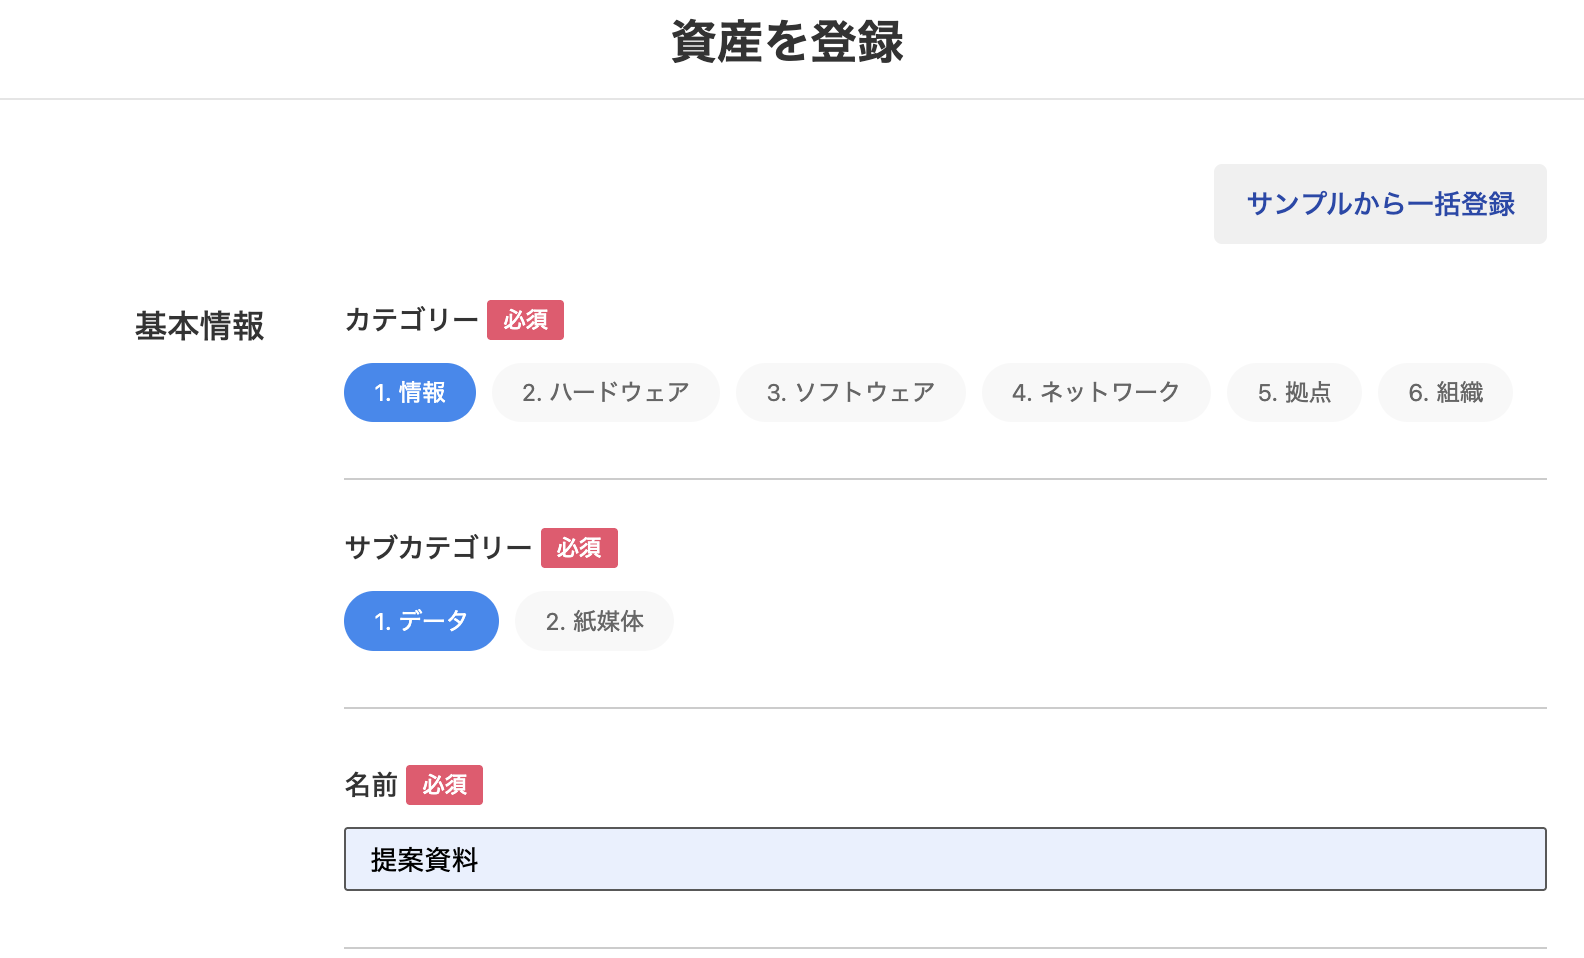Pick category 4. ネットワーク
1584x958 pixels.
click(1096, 392)
